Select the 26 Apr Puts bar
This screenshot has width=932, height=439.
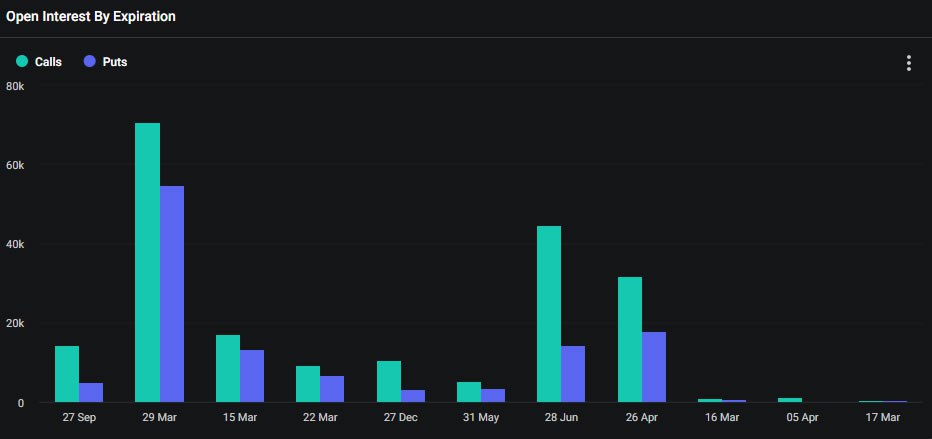[x=653, y=367]
